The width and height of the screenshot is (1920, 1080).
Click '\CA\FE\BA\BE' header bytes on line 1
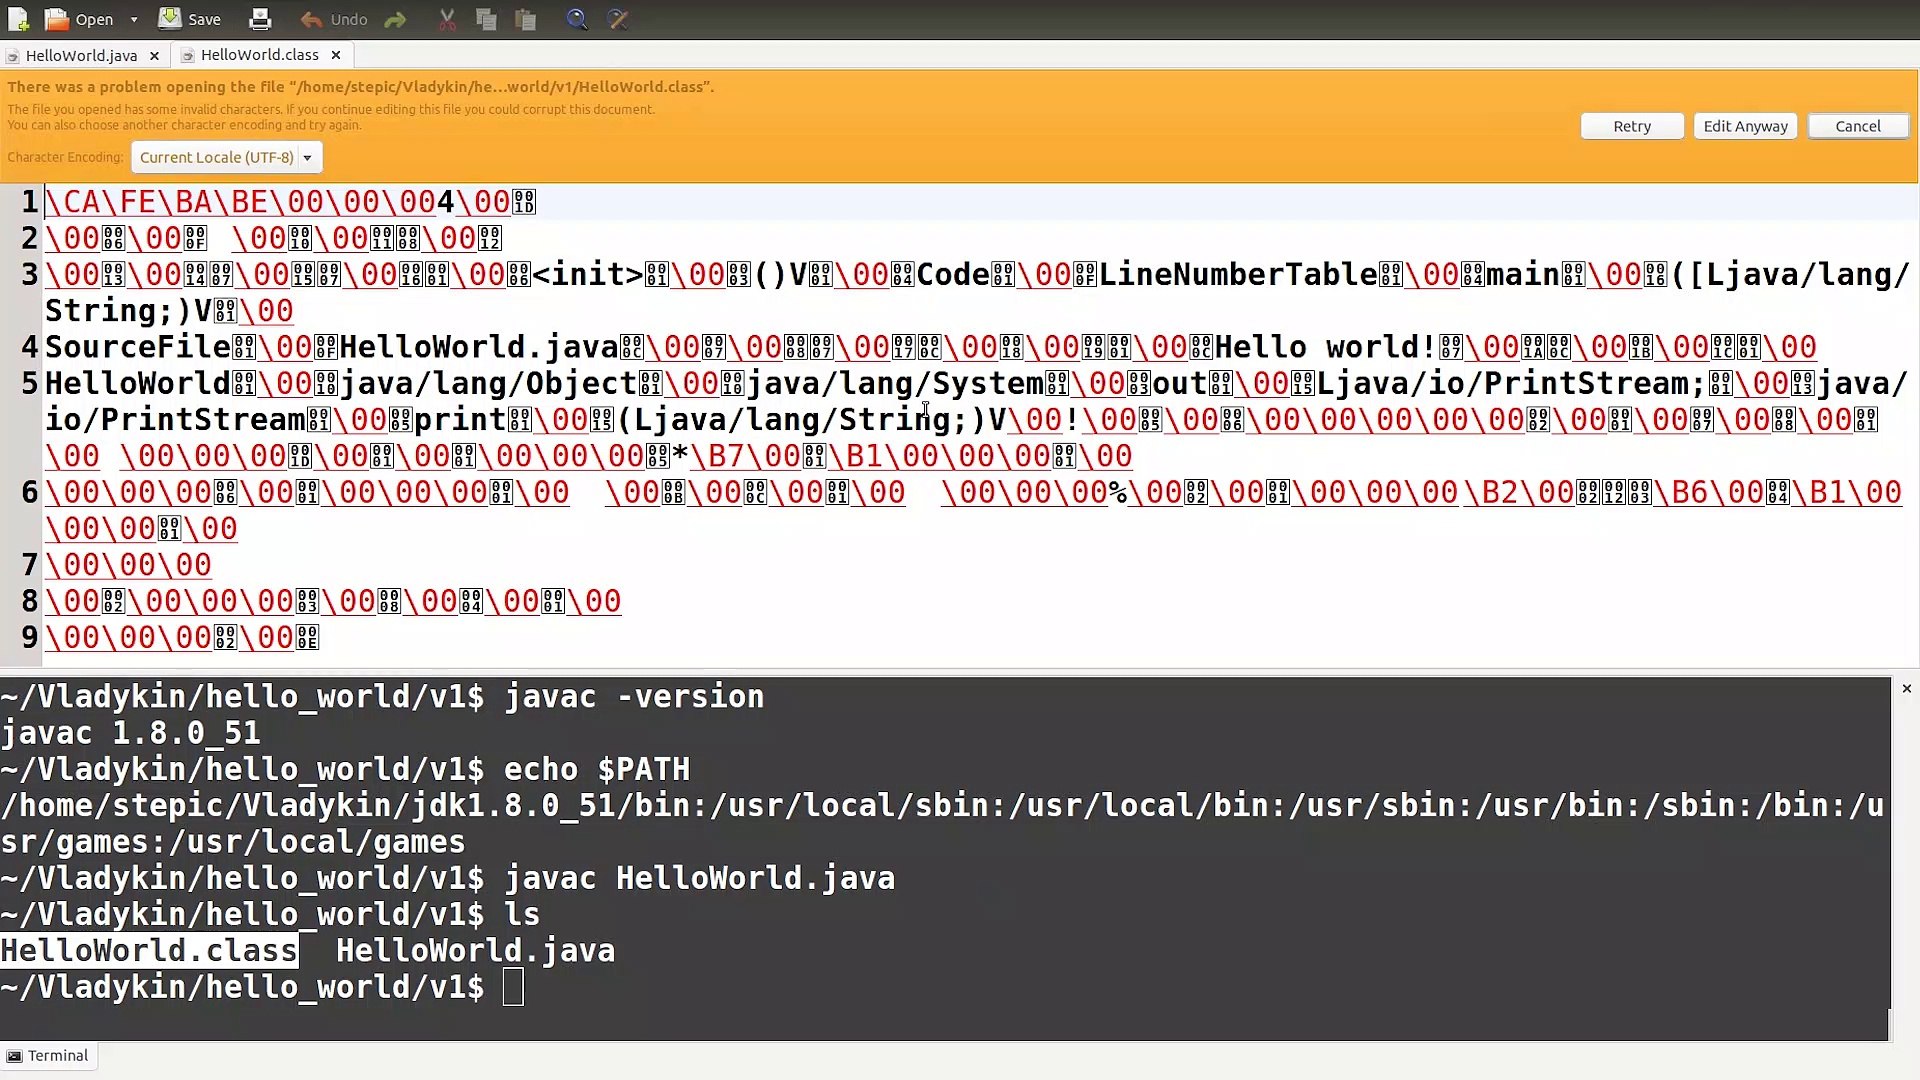(x=157, y=202)
